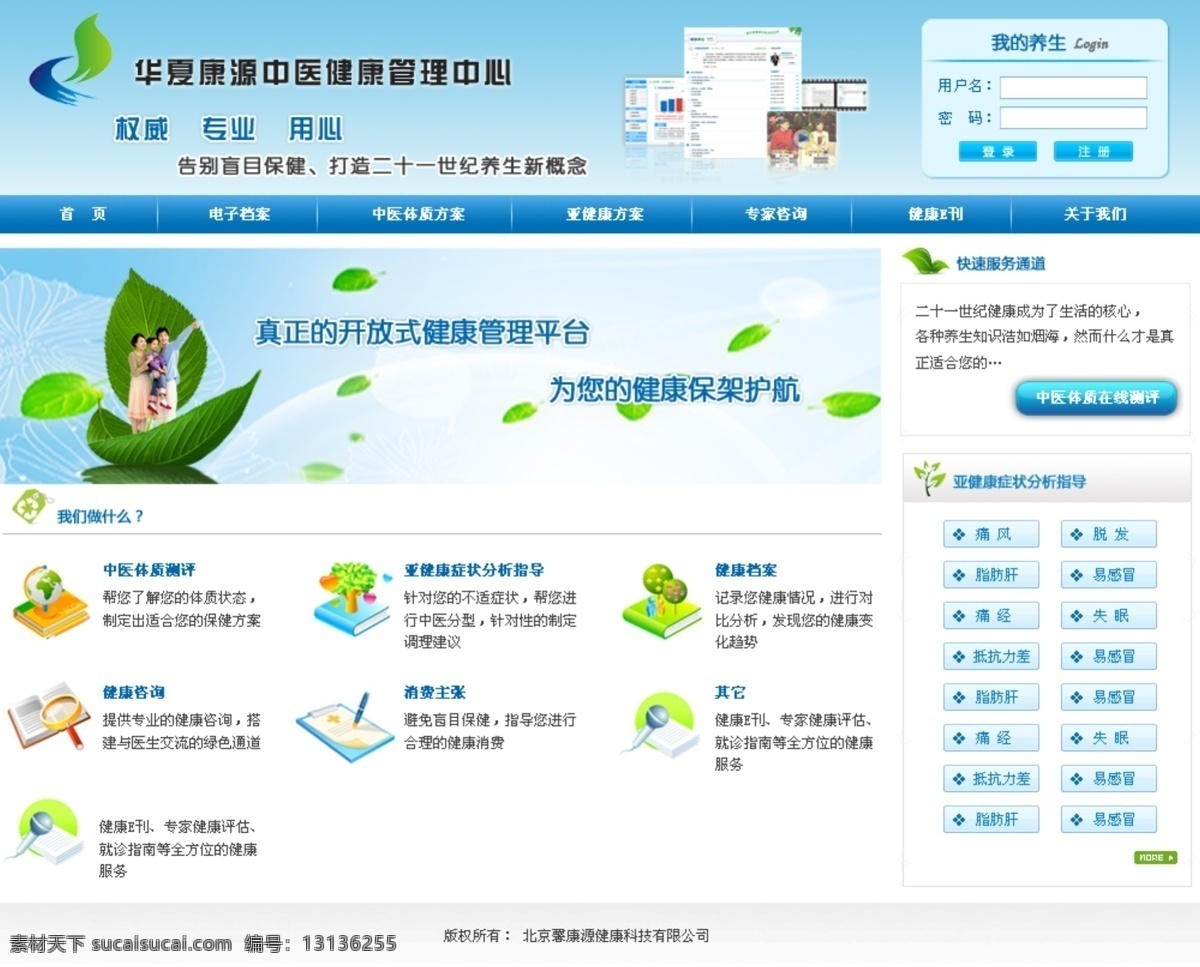Open the 其它 heading link
Image resolution: width=1200 pixels, height=967 pixels.
pos(730,692)
